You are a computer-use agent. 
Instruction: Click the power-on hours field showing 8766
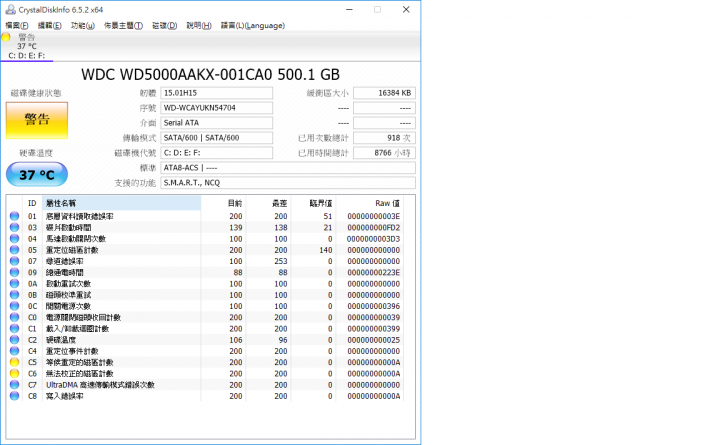(x=384, y=153)
